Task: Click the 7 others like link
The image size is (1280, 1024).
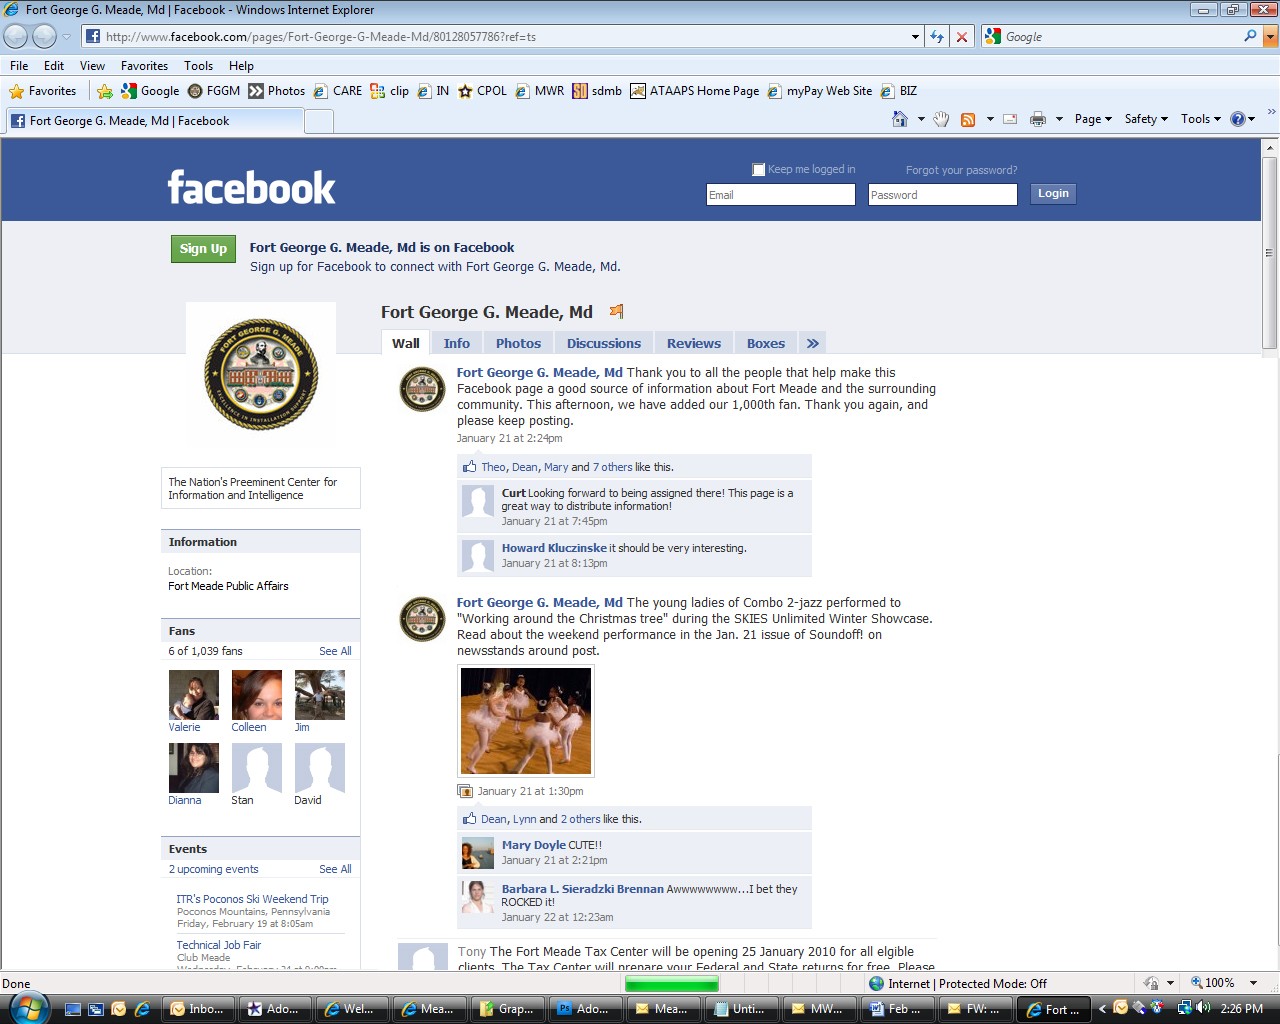Action: tap(612, 467)
